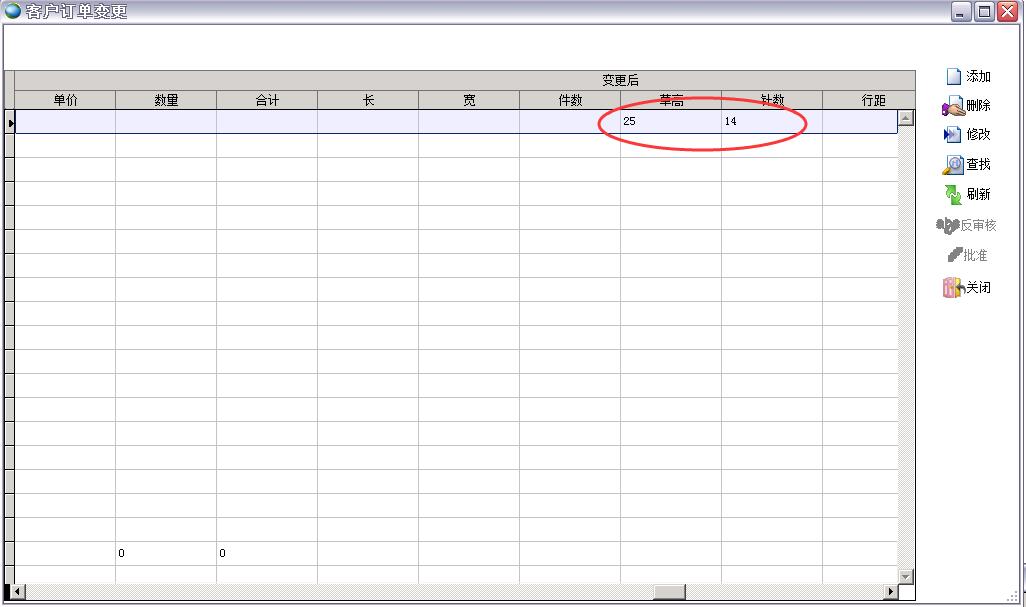Screen dimensions: 1026x607
Task: Click the horizontal scrollbar right arrow
Action: pyautogui.click(x=890, y=592)
